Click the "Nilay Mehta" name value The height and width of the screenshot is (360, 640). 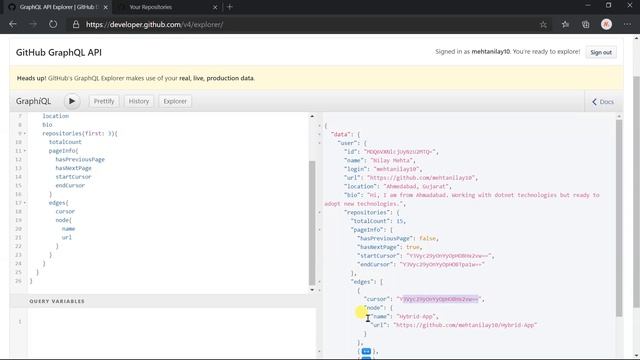(392, 160)
